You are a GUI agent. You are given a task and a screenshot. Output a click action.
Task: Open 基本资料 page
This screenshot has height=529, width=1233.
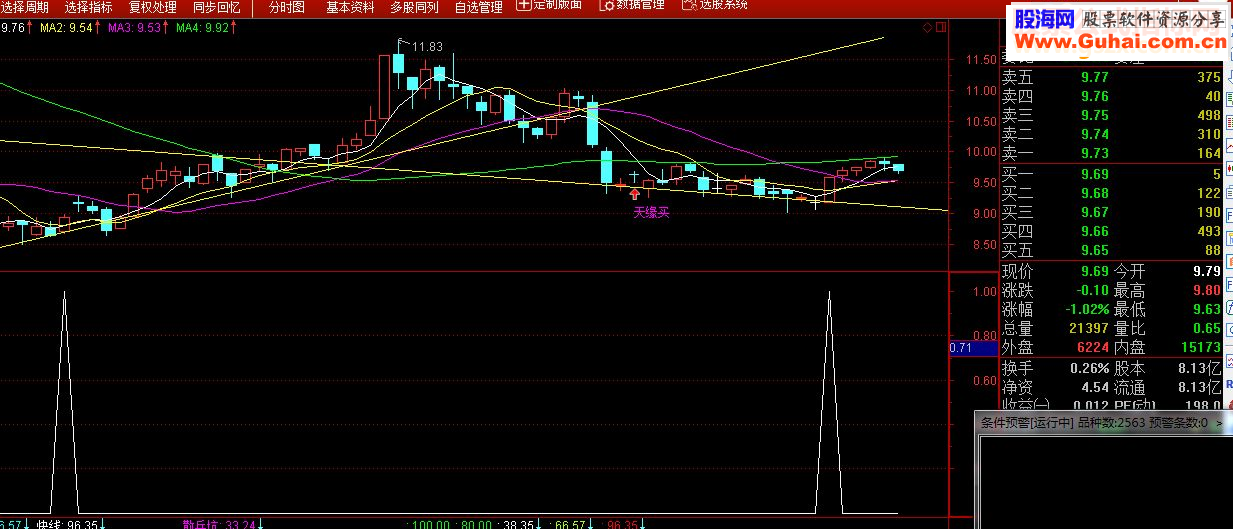click(351, 6)
